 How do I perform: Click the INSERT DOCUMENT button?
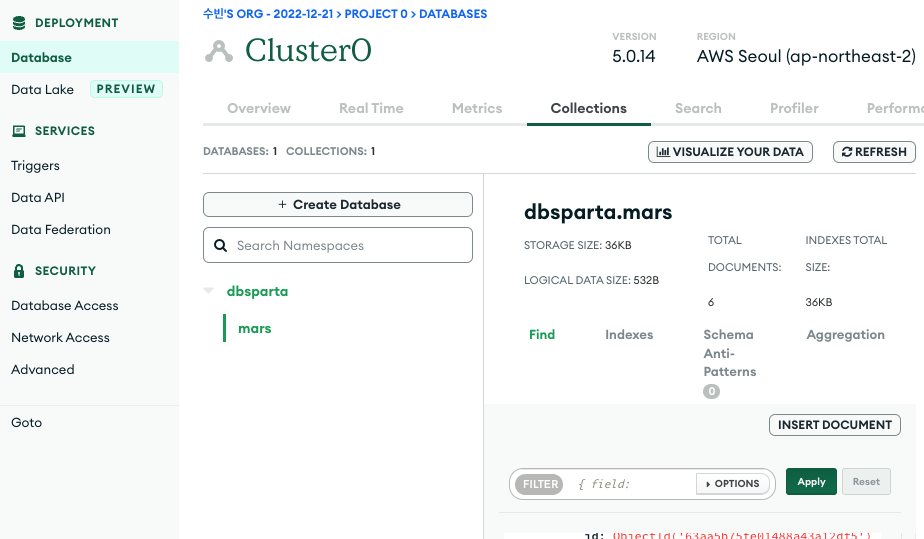coord(834,425)
